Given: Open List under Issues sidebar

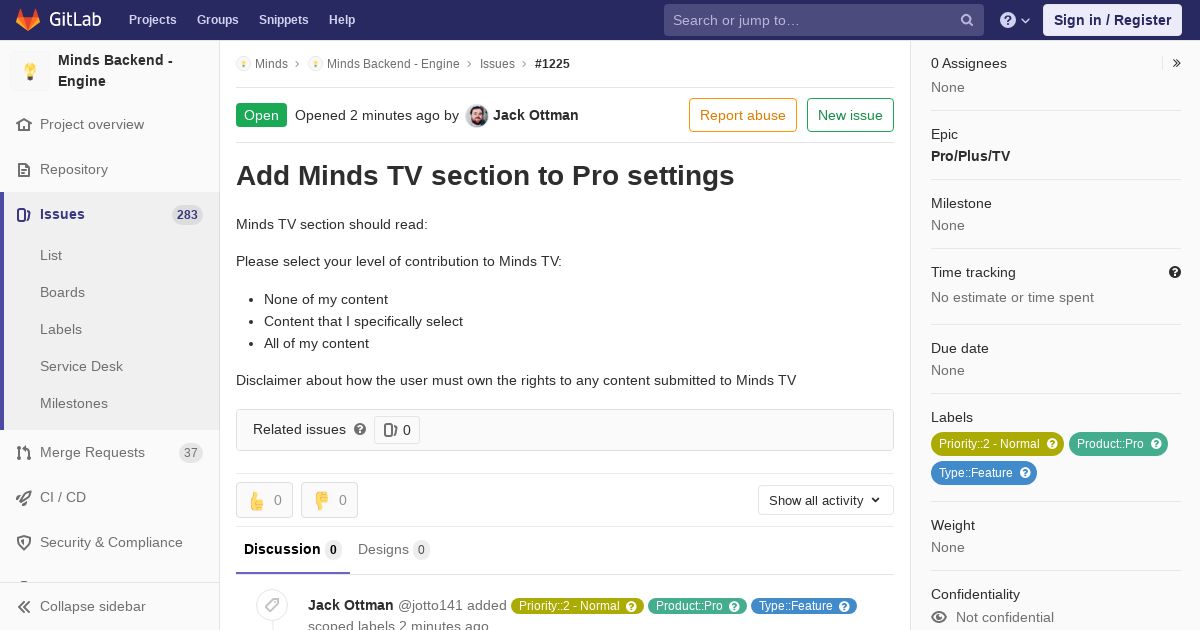Looking at the screenshot, I should pos(51,256).
